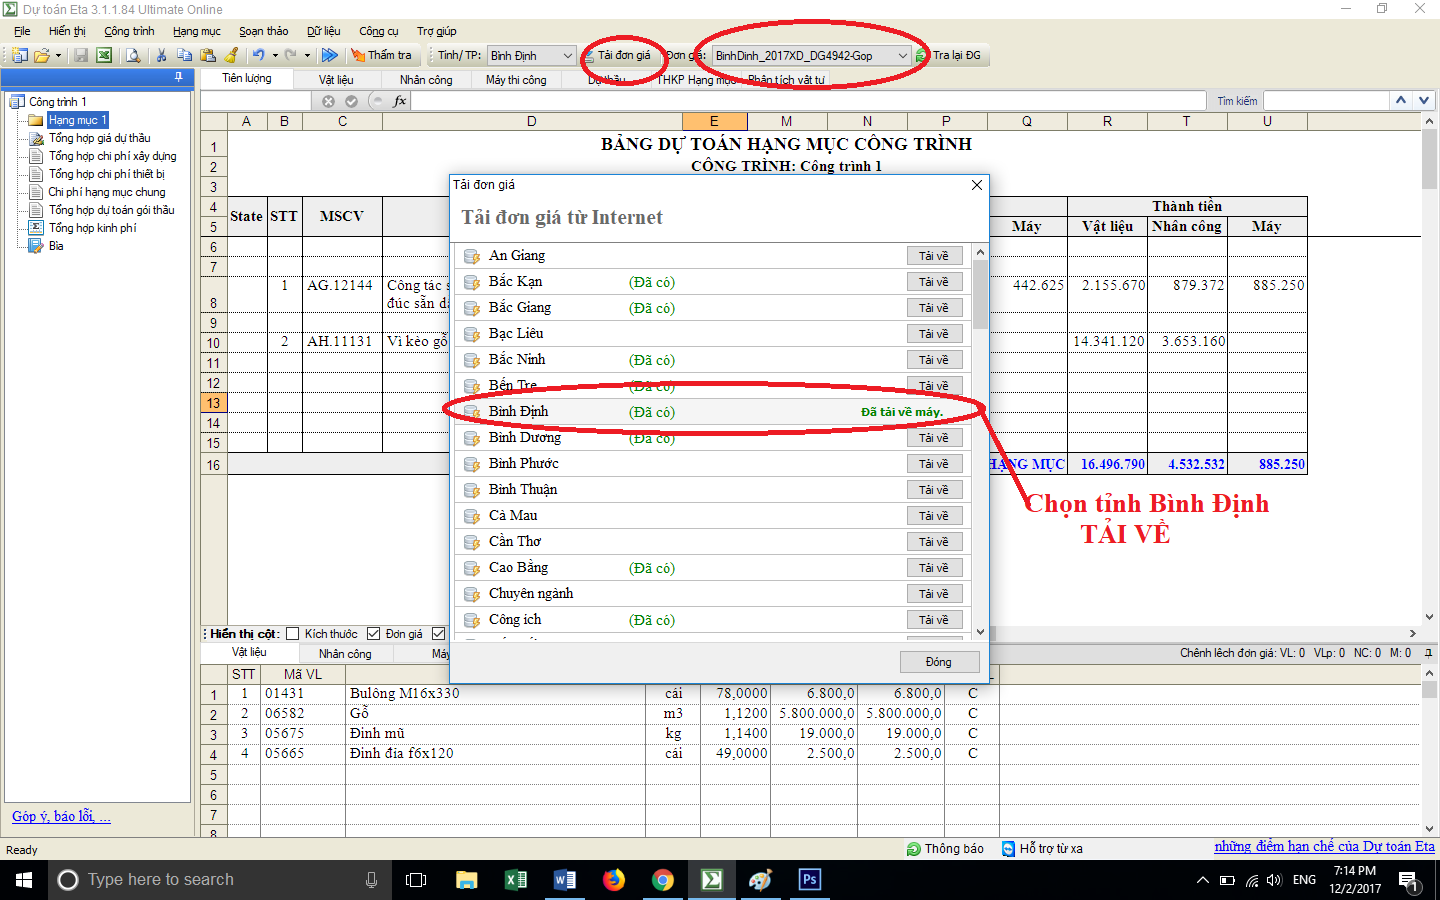The image size is (1440, 900).
Task: Open Word from the Windows taskbar
Action: tap(564, 880)
